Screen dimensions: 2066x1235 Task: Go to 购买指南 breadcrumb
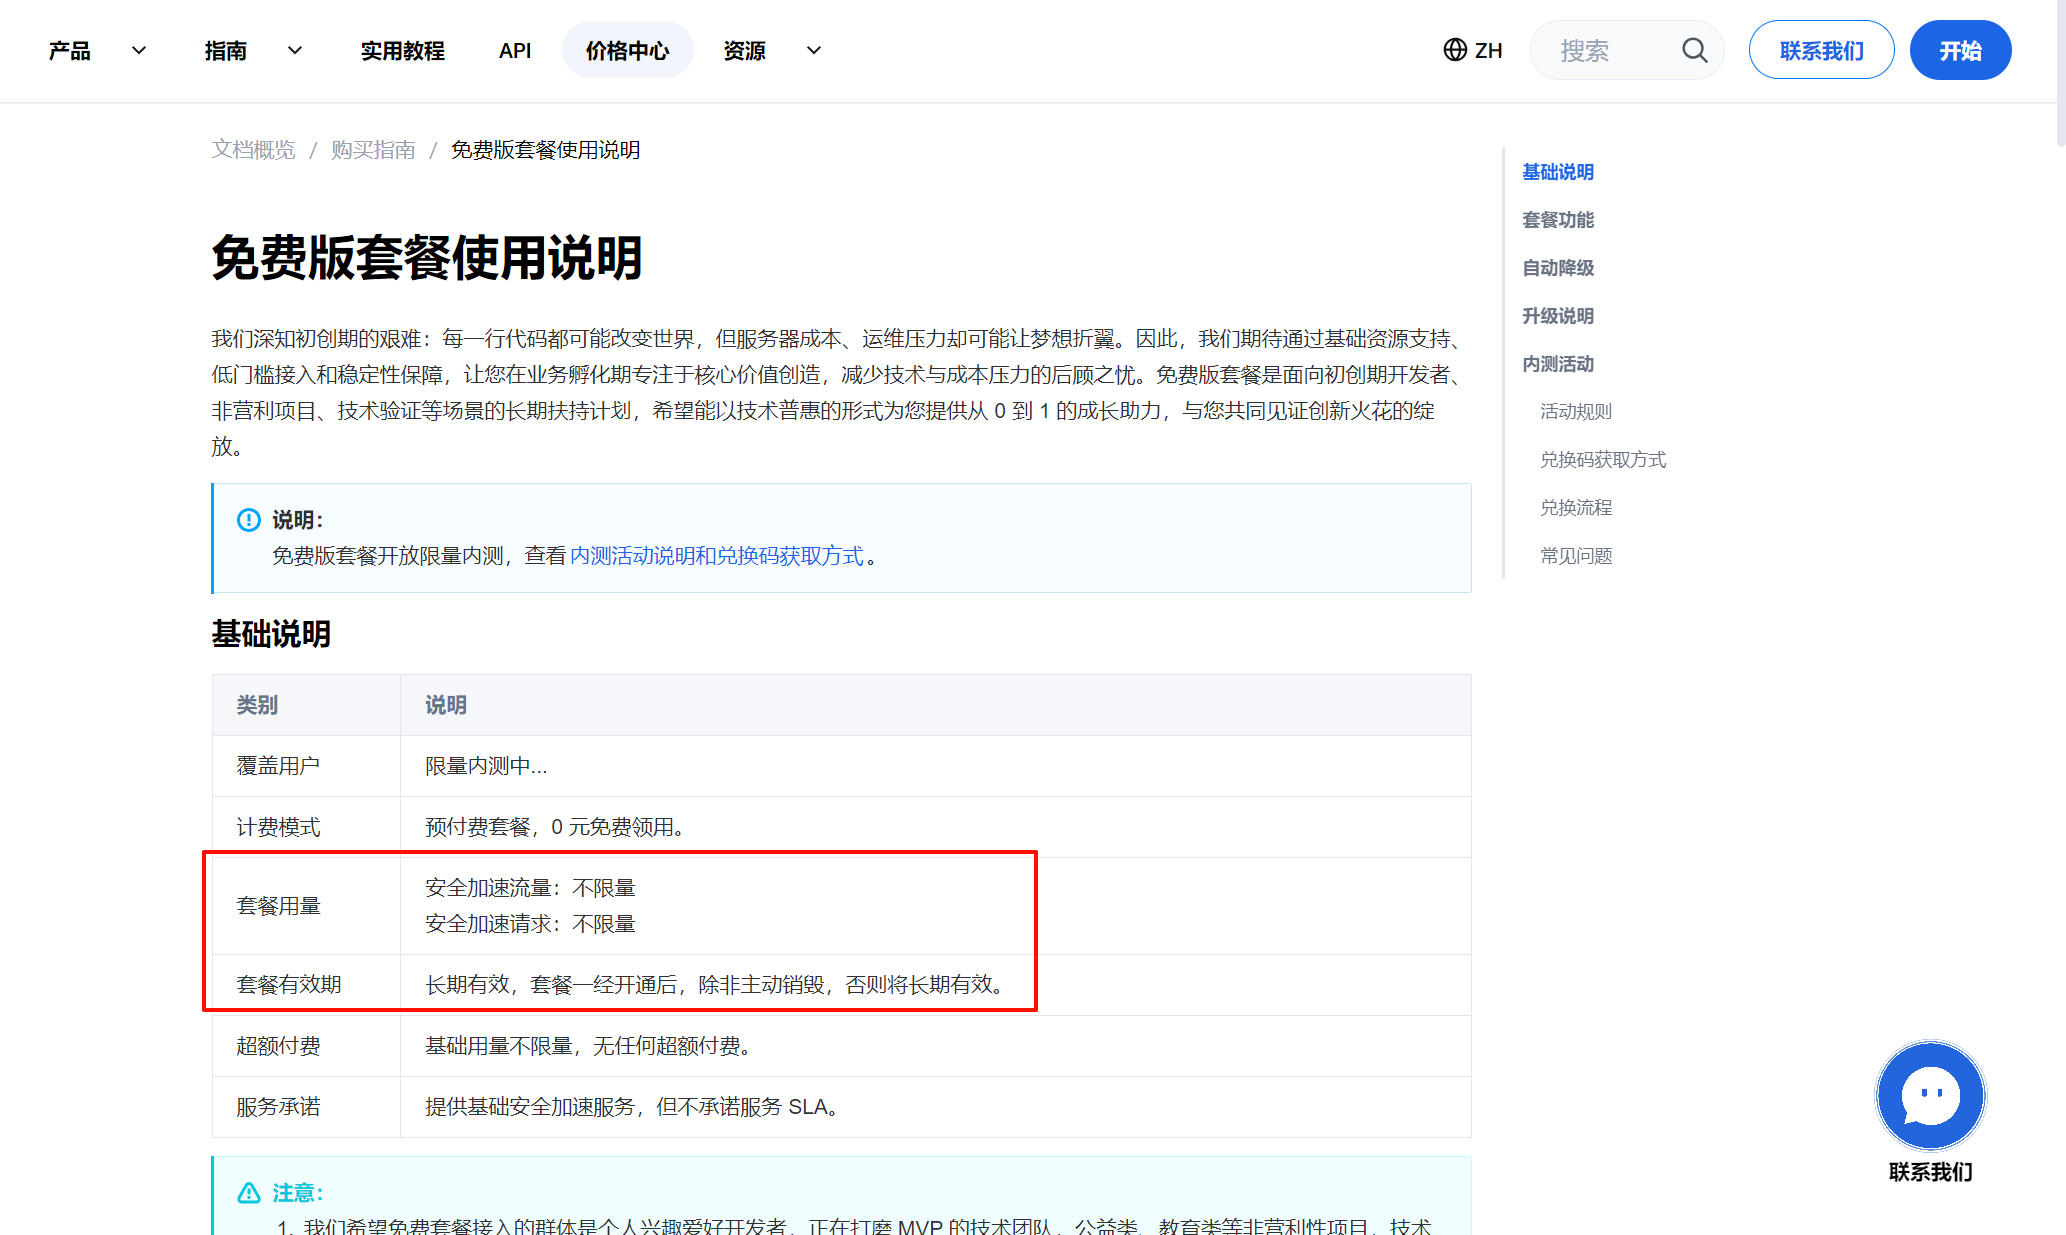pyautogui.click(x=374, y=150)
